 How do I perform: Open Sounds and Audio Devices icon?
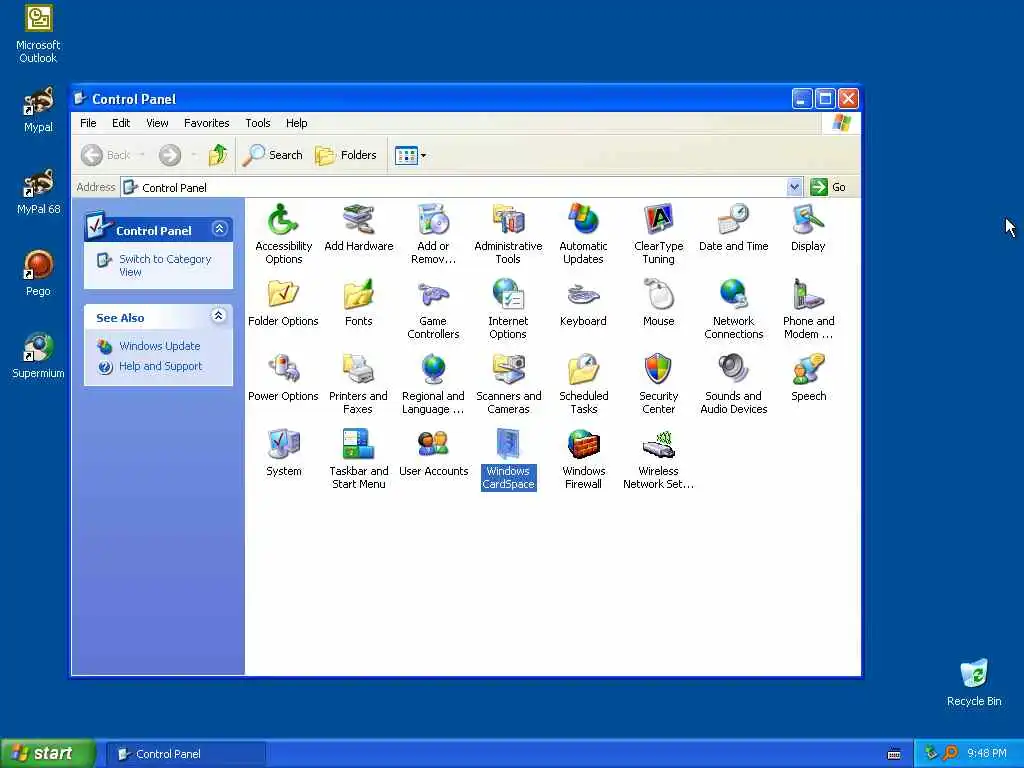pos(733,383)
